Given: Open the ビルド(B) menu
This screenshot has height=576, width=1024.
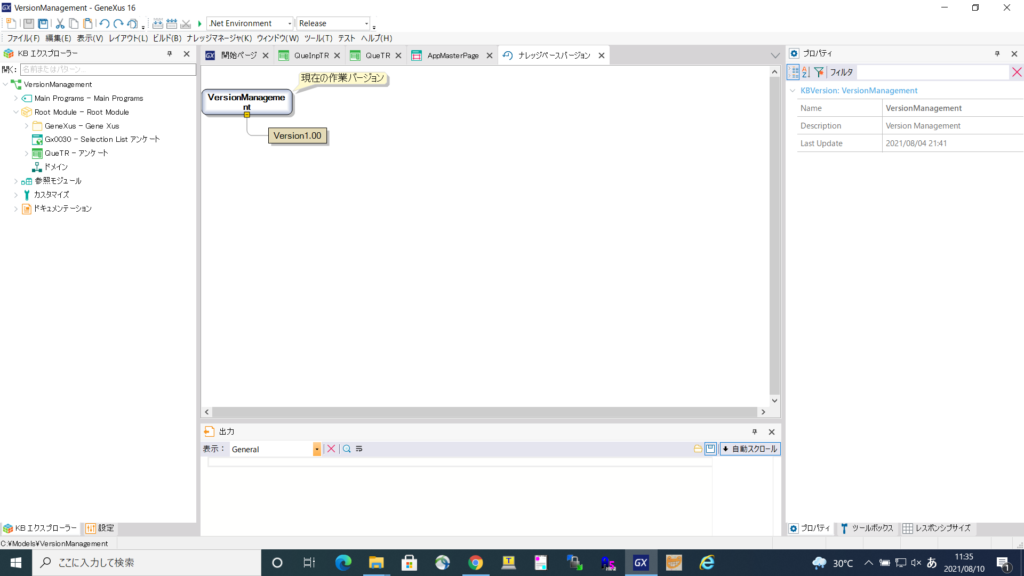Looking at the screenshot, I should click(x=167, y=39).
